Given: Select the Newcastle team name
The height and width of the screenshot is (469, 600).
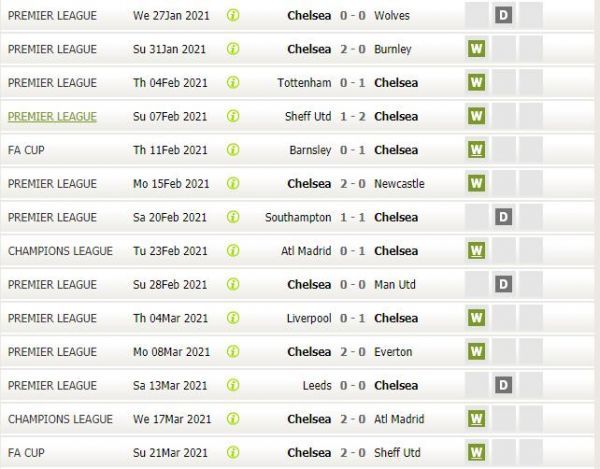Looking at the screenshot, I should 399,184.
